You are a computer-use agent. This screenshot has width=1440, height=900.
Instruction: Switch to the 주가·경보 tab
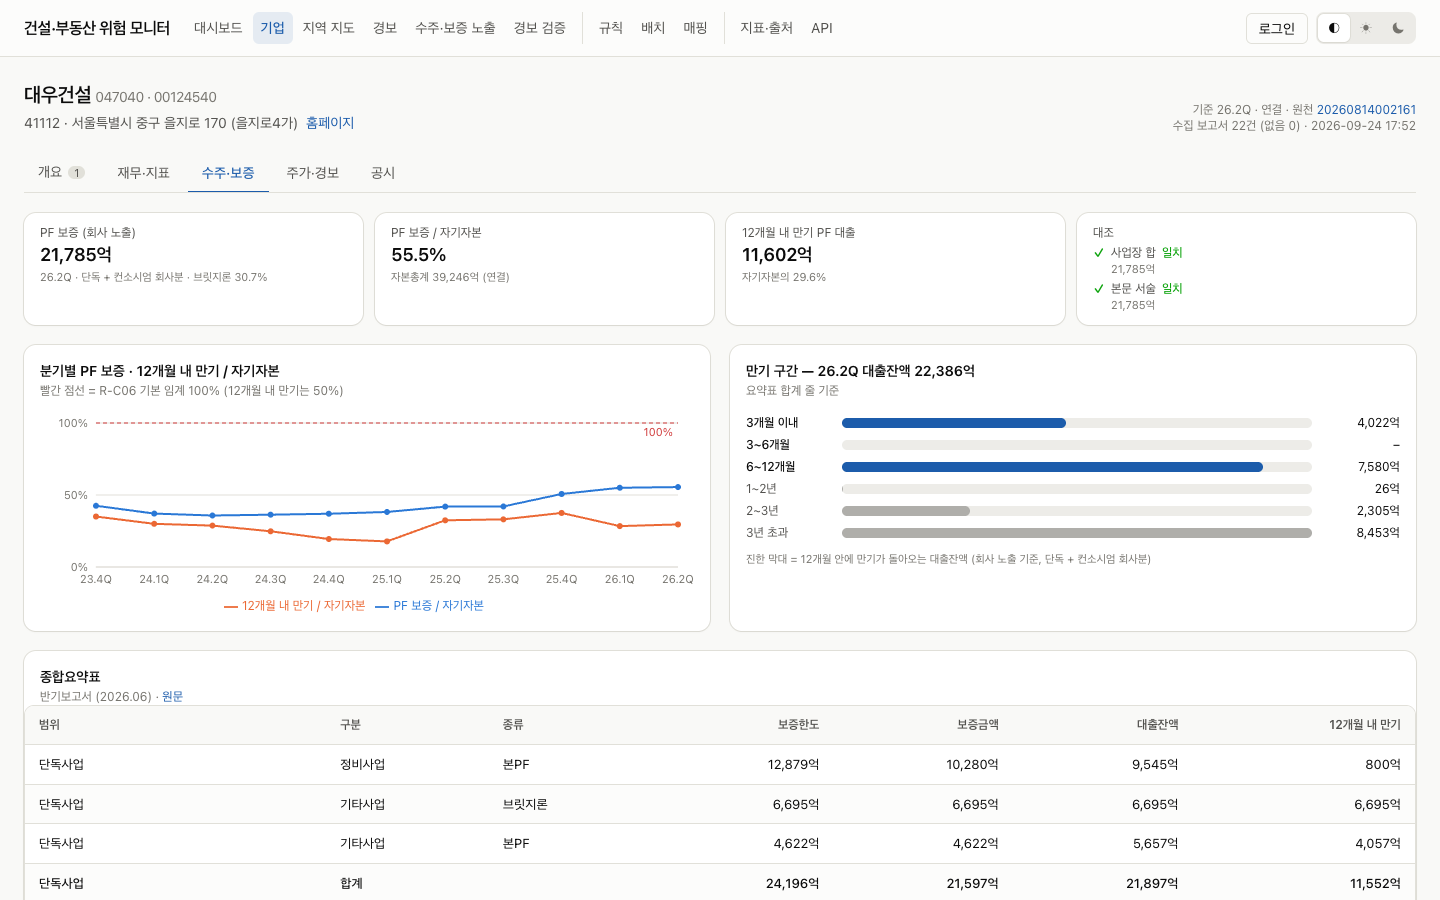313,173
